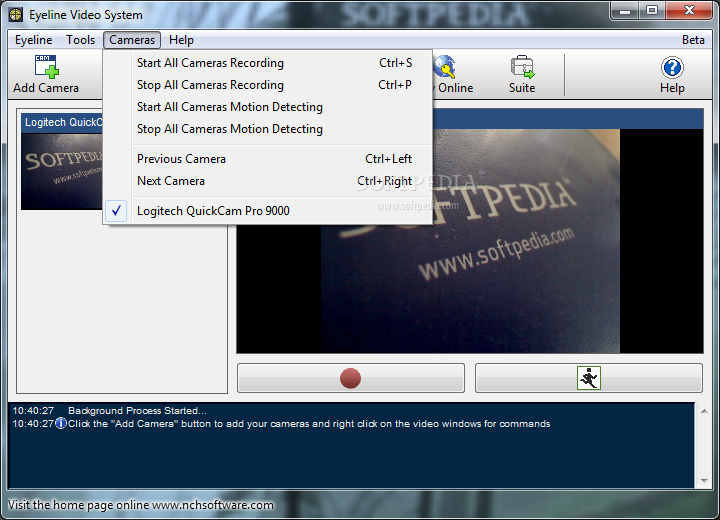Click the main camera video preview
Screen dimensions: 720x520
tap(470, 241)
